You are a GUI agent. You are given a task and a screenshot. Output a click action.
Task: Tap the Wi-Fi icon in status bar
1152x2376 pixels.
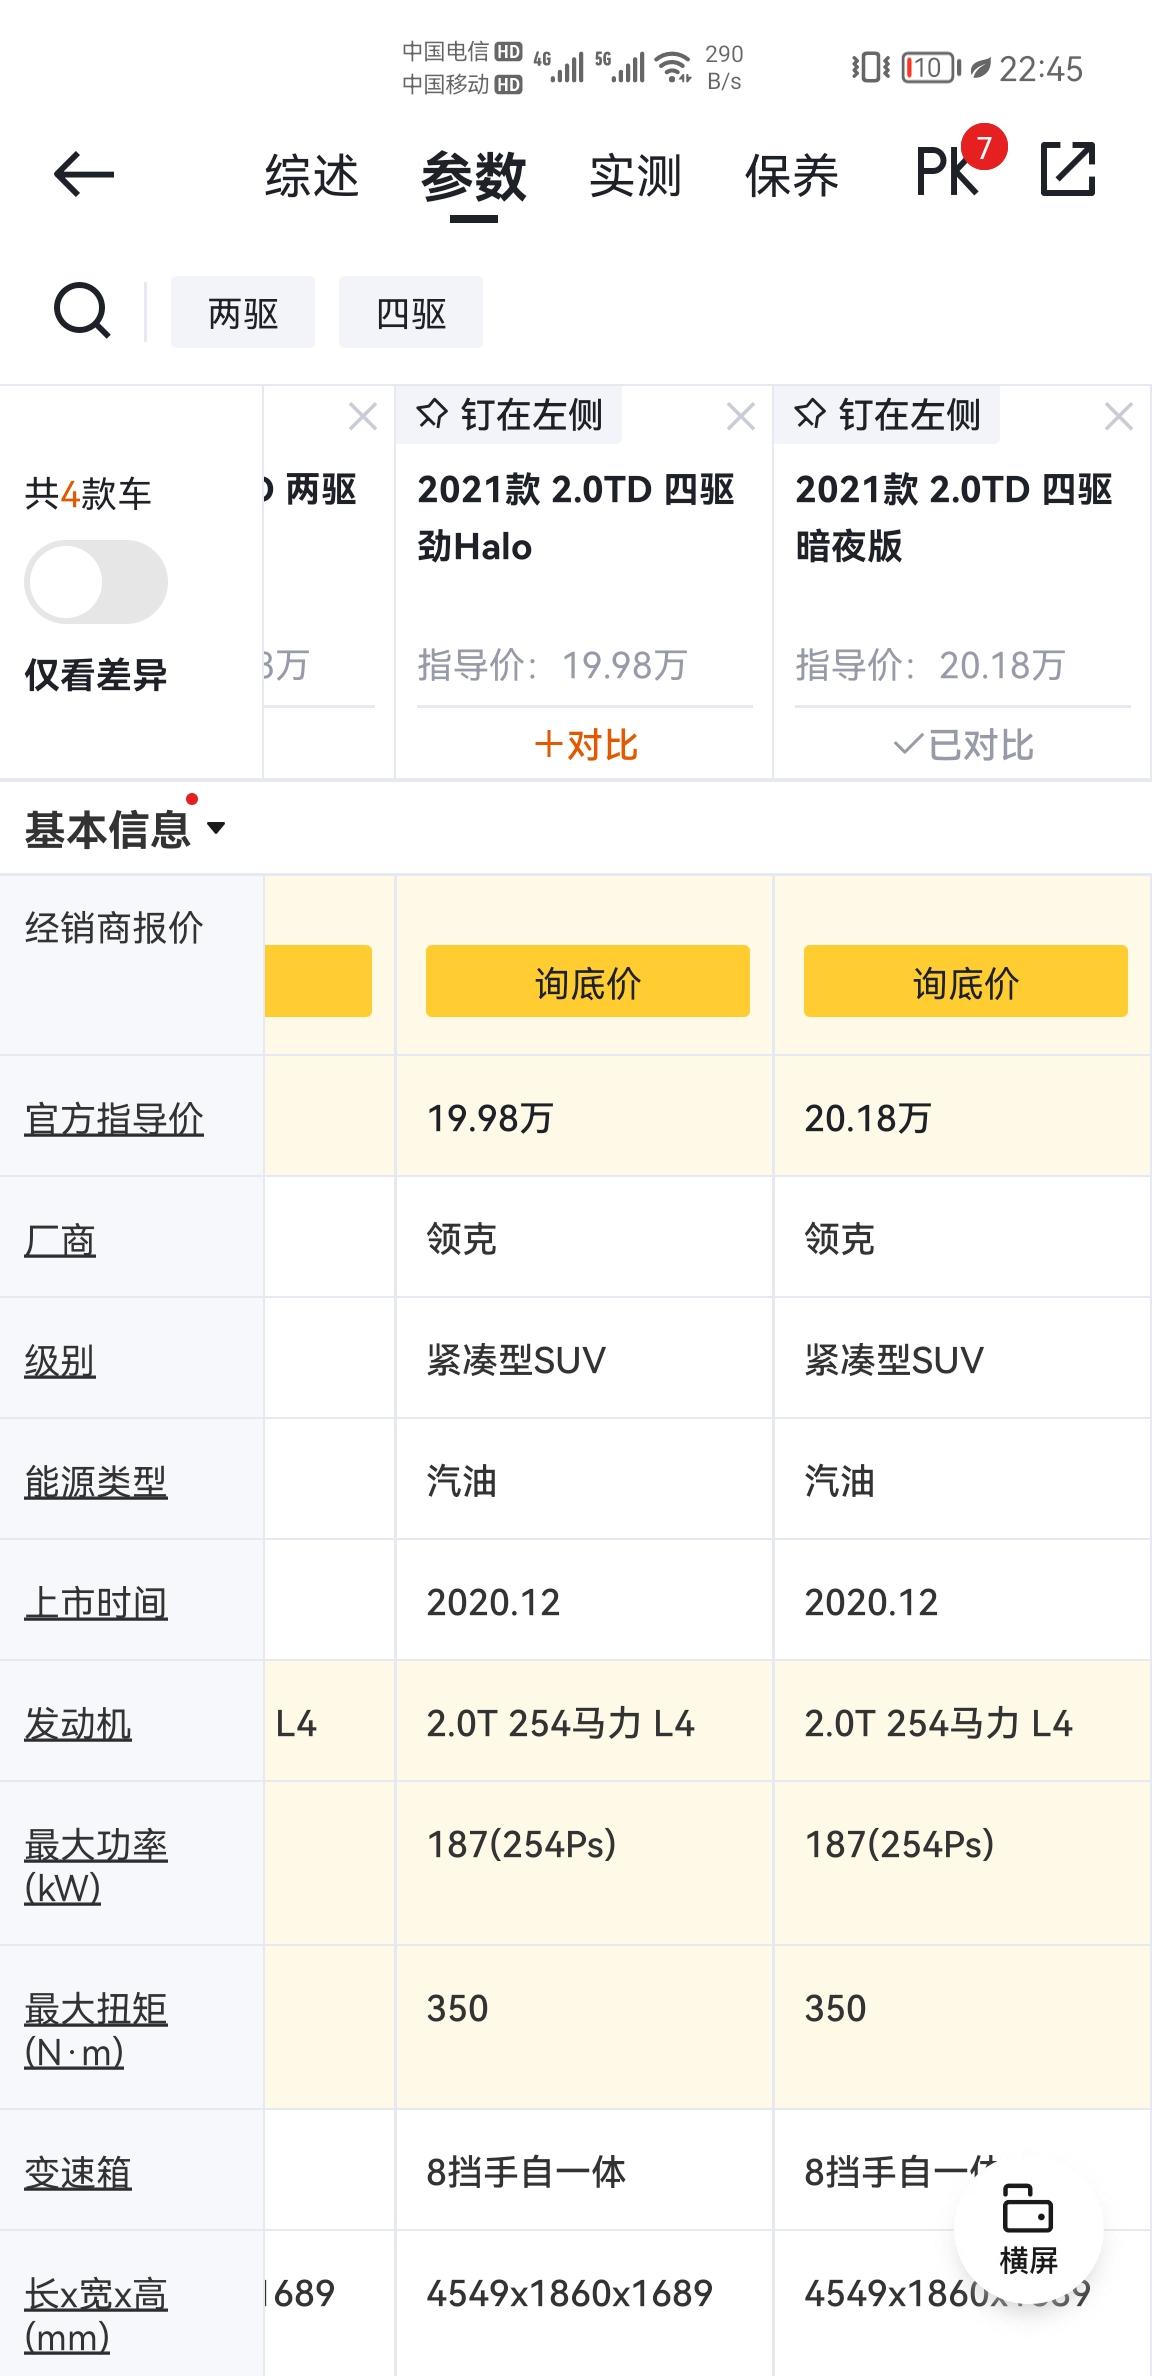tap(674, 67)
